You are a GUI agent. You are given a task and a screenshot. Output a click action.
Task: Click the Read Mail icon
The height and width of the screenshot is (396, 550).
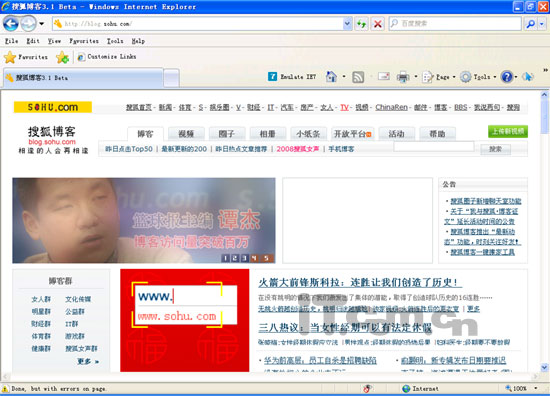point(384,76)
